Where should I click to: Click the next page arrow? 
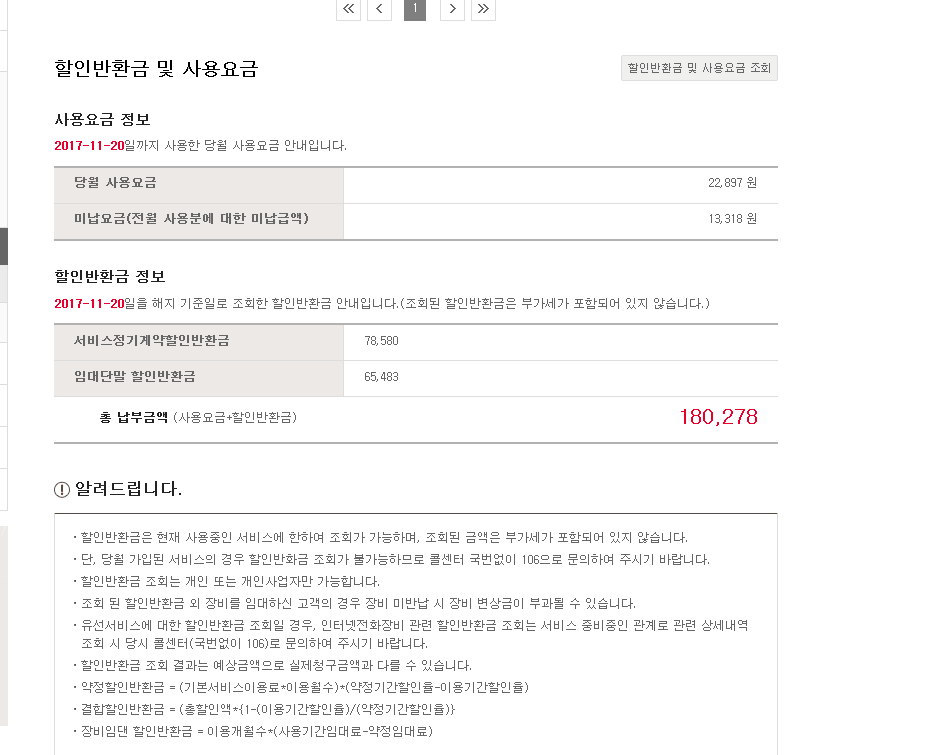coord(452,9)
